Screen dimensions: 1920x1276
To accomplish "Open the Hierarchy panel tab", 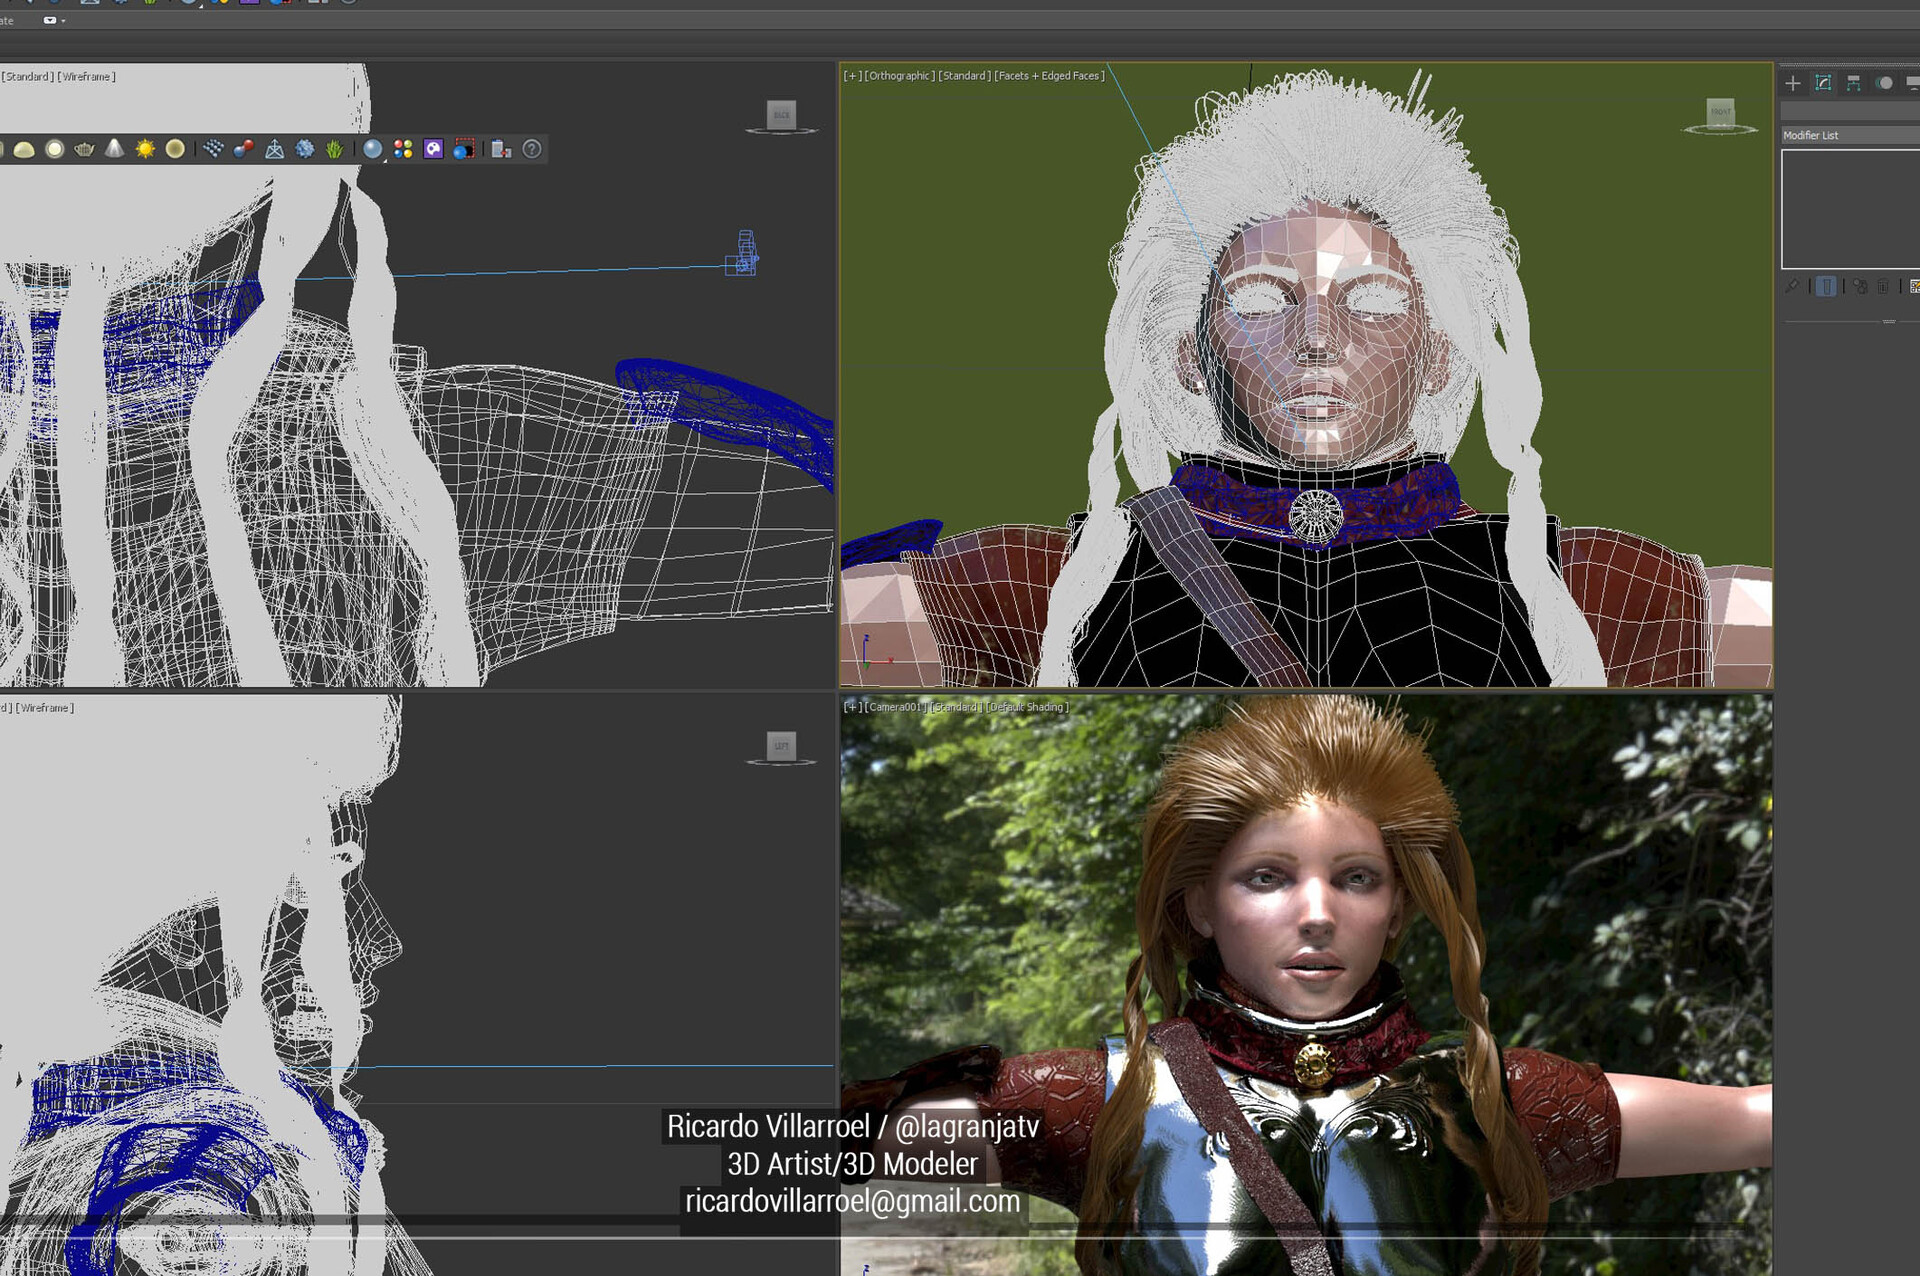I will pos(1853,83).
